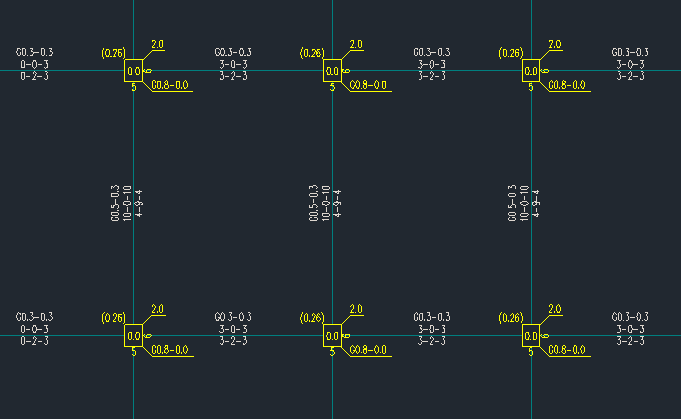Viewport: 681px width, 419px height.
Task: Select C0.8-0.0 label at lower-left column
Action: (x=170, y=350)
